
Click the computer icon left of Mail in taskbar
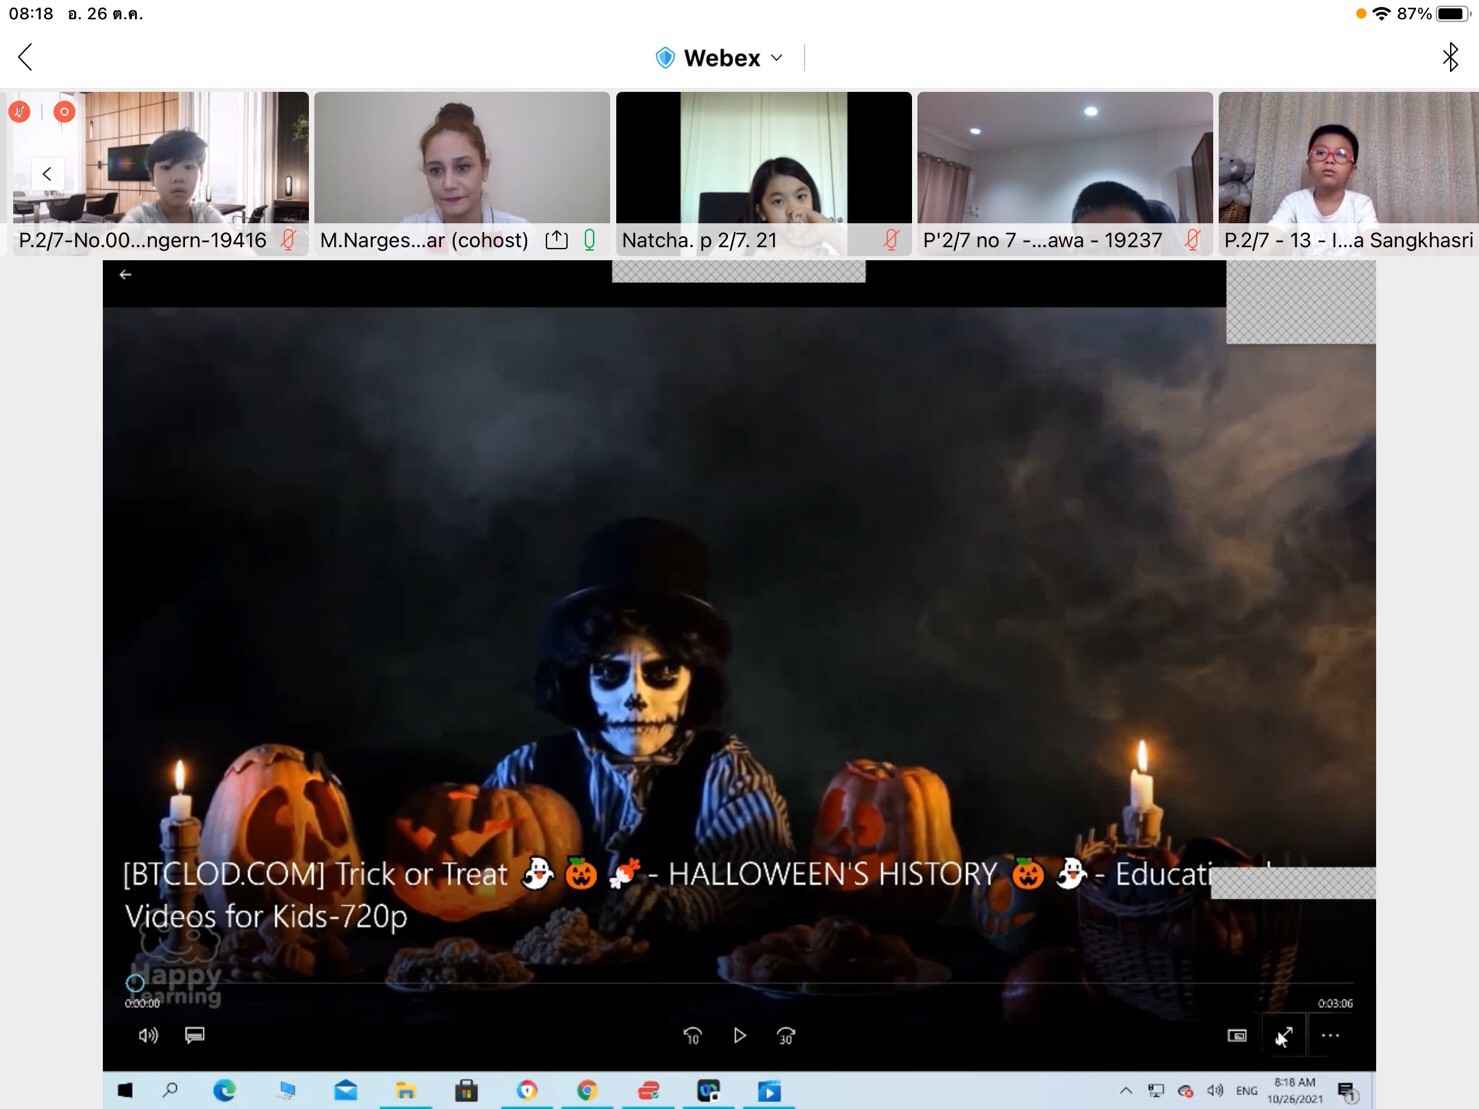click(286, 1090)
